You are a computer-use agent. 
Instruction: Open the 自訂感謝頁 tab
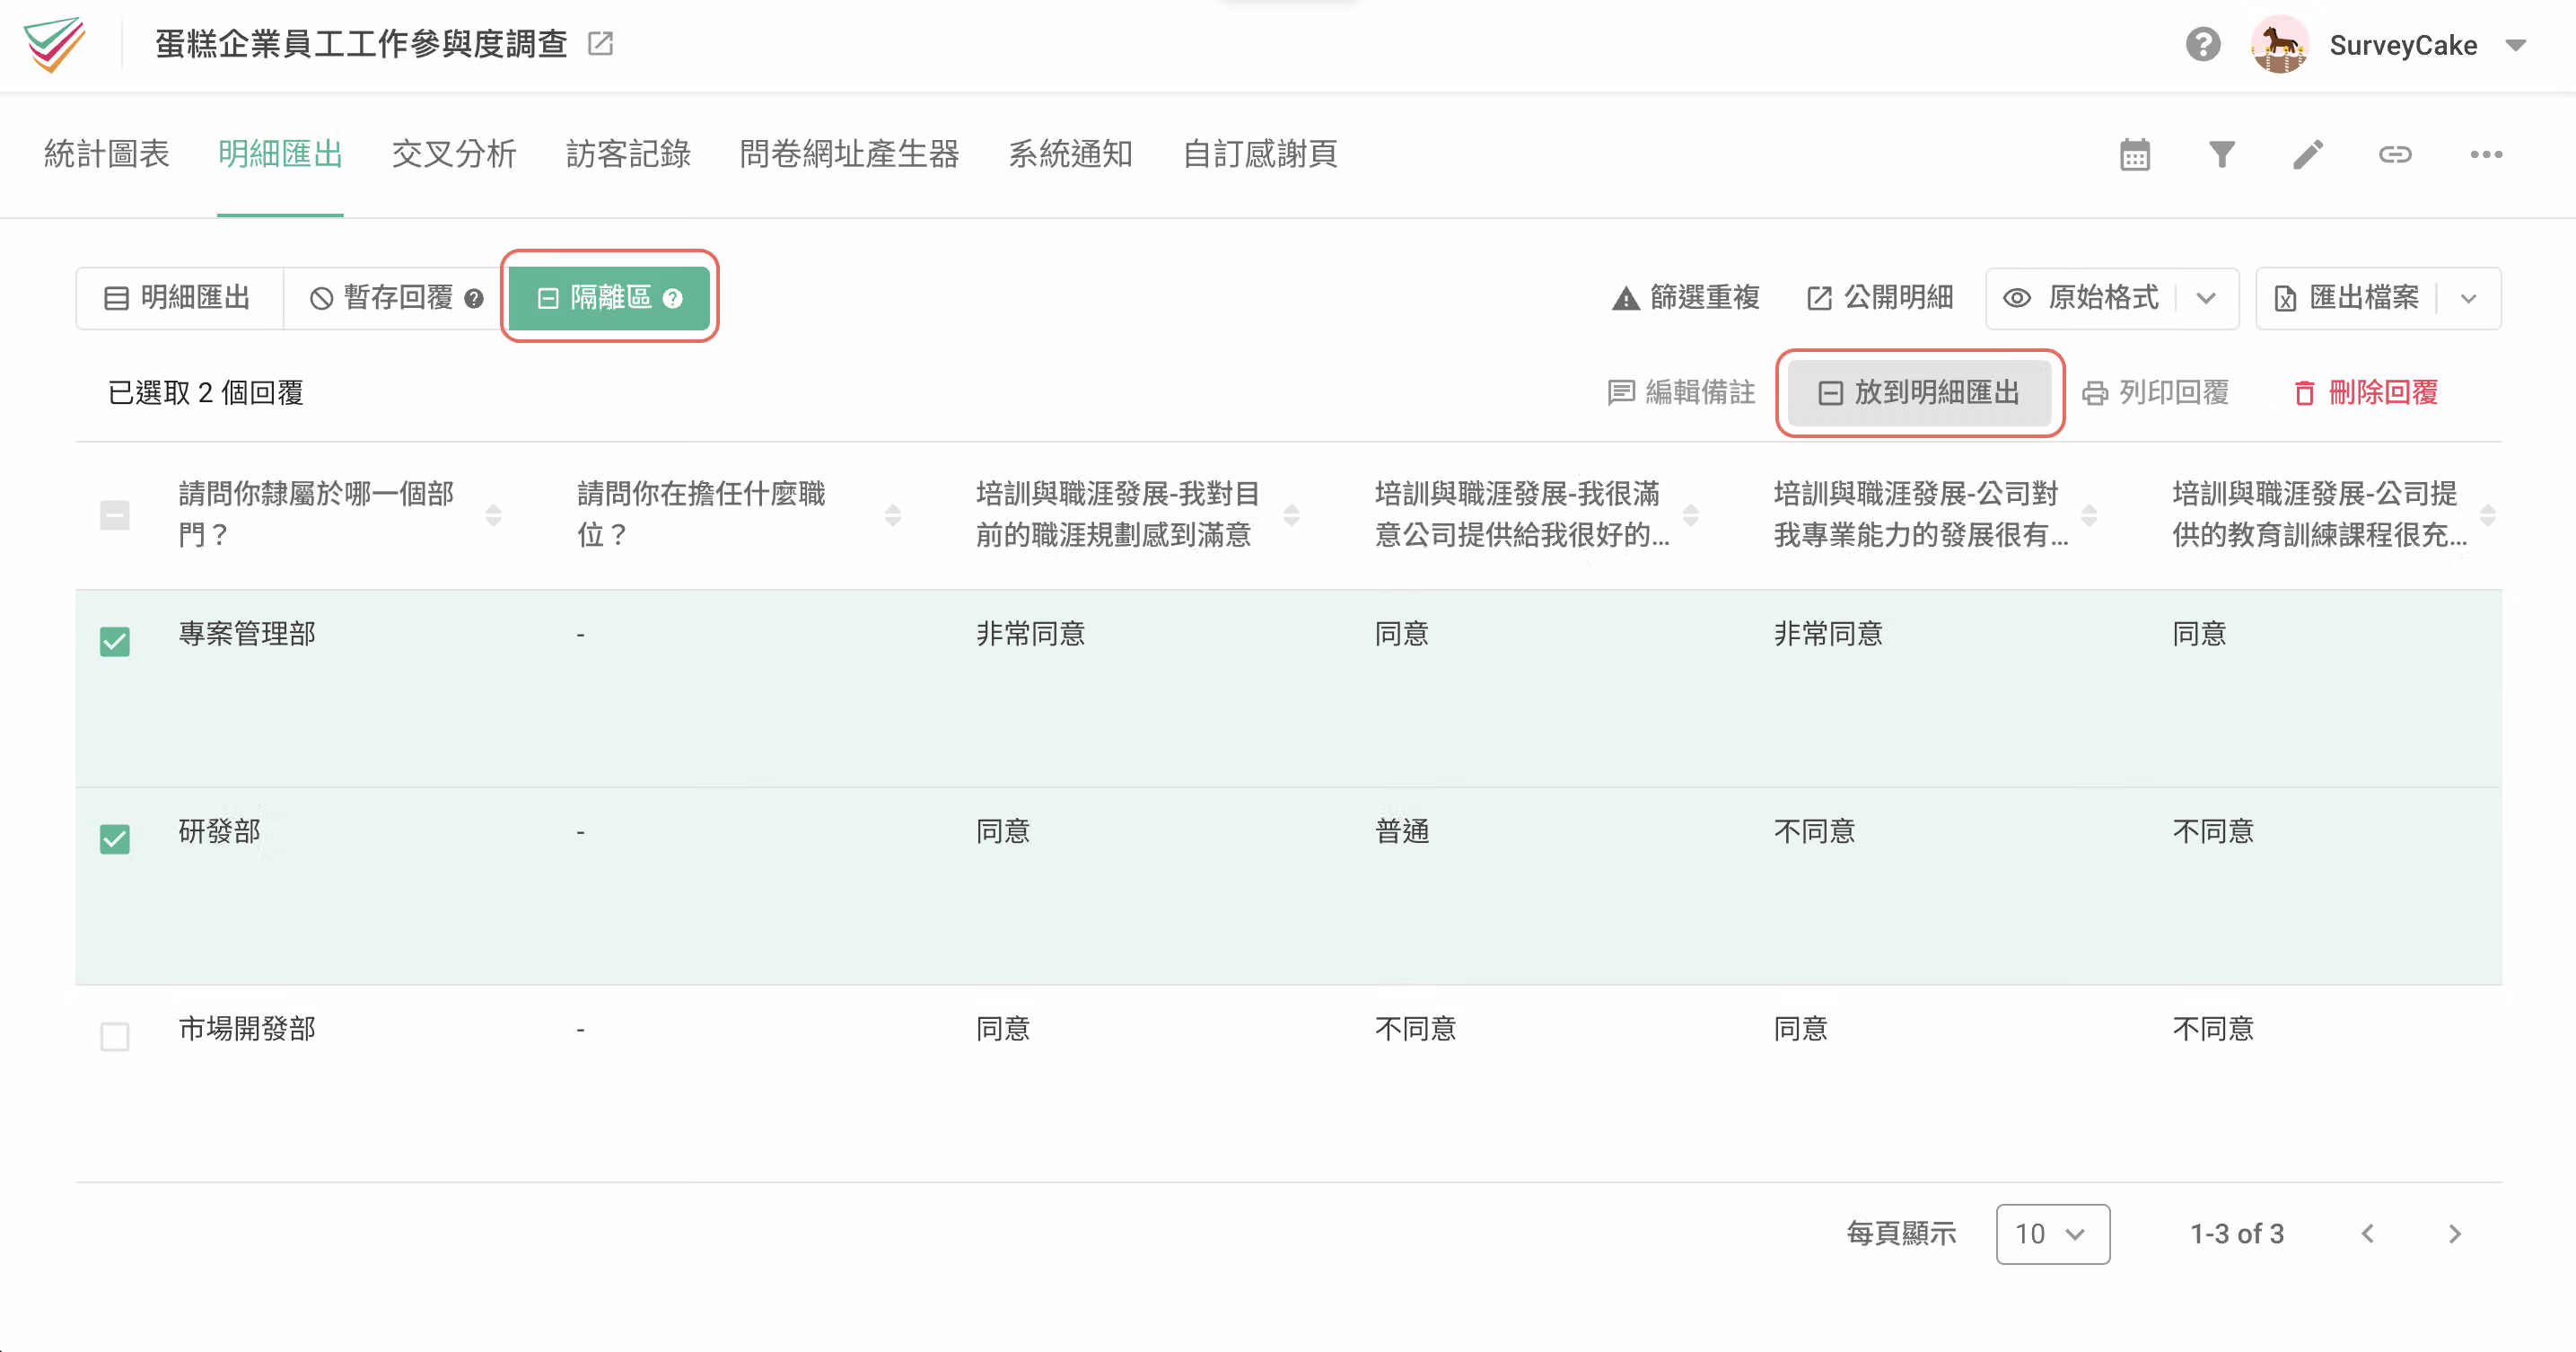click(1260, 154)
